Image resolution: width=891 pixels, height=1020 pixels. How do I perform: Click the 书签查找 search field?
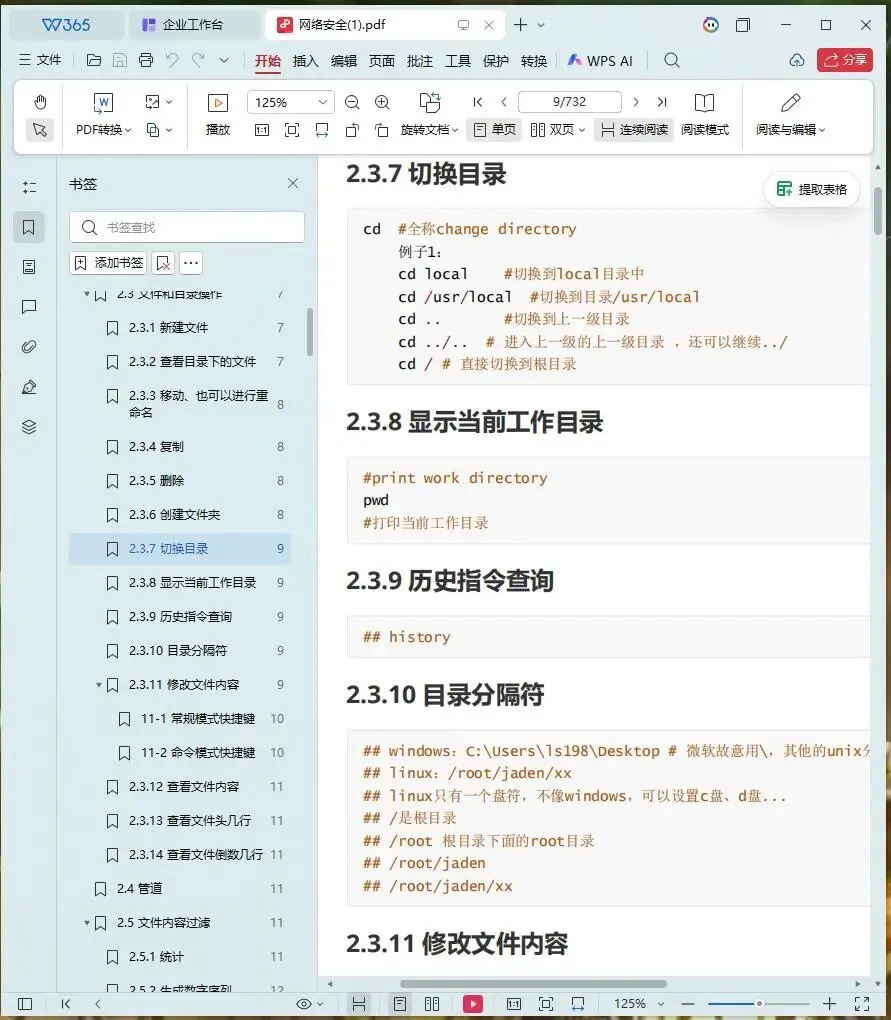[187, 227]
